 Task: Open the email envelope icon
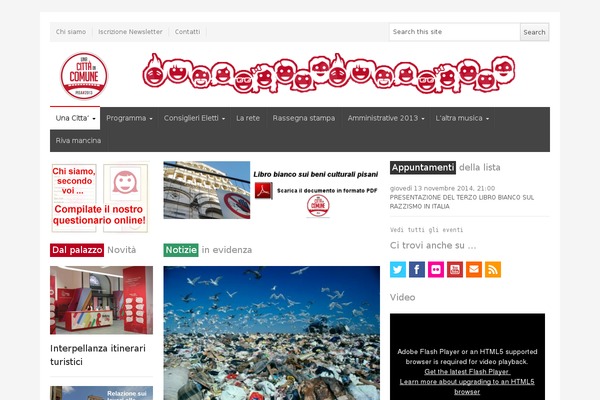[474, 269]
